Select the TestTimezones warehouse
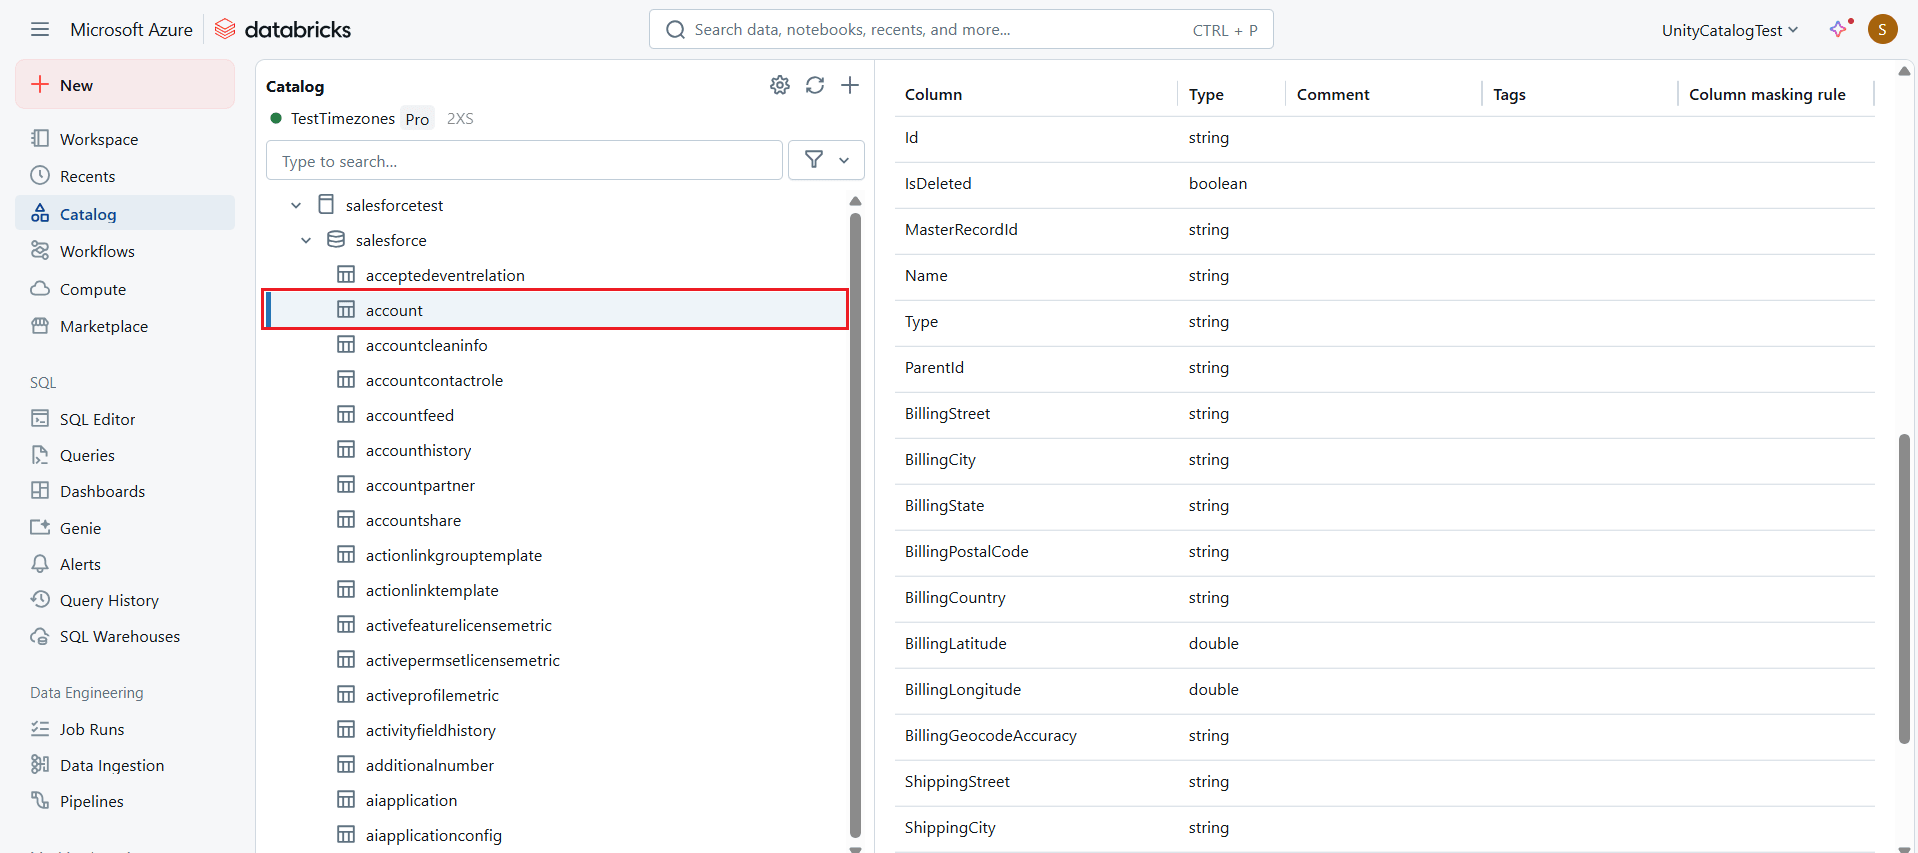Viewport: 1918px width, 853px height. click(342, 118)
